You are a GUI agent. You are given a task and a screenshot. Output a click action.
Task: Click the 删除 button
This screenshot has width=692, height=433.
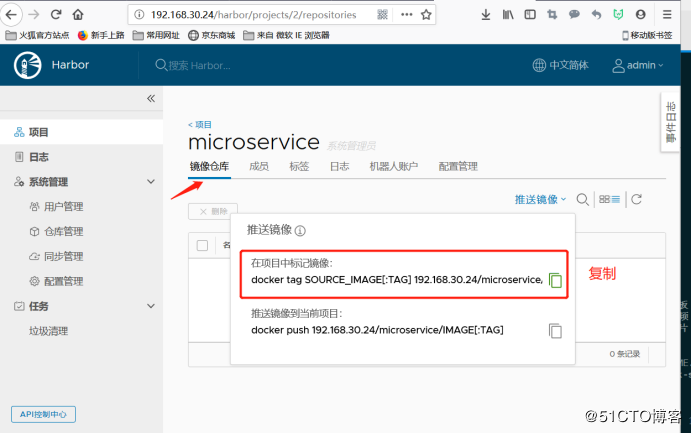pyautogui.click(x=213, y=211)
